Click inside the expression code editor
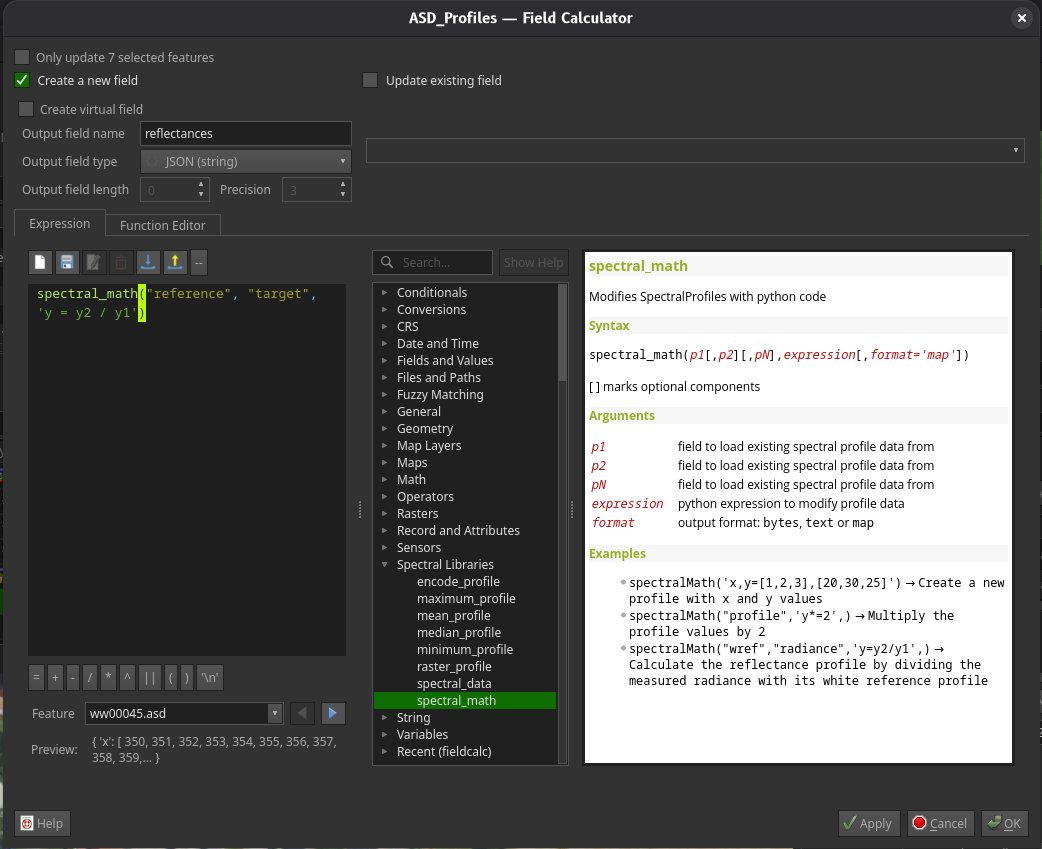 coord(187,470)
